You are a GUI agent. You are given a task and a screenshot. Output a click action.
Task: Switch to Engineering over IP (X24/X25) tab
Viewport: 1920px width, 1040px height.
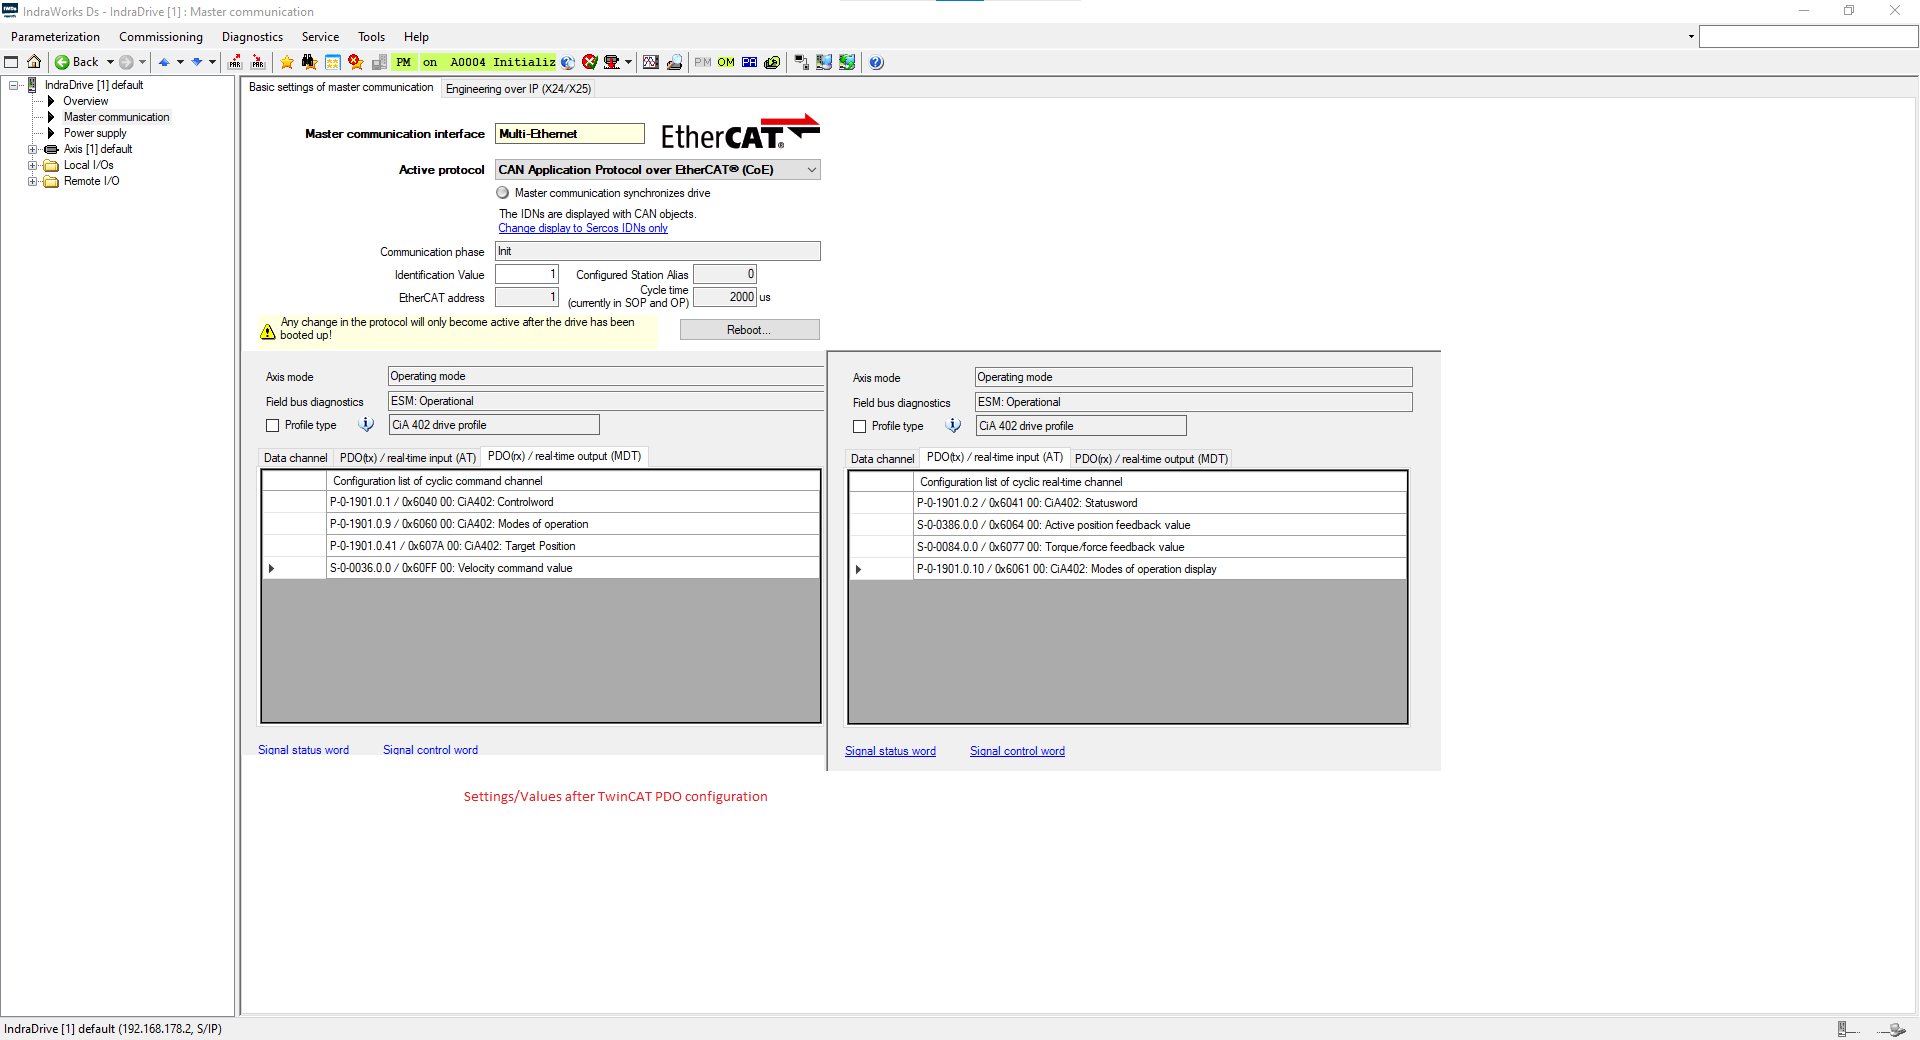point(518,89)
